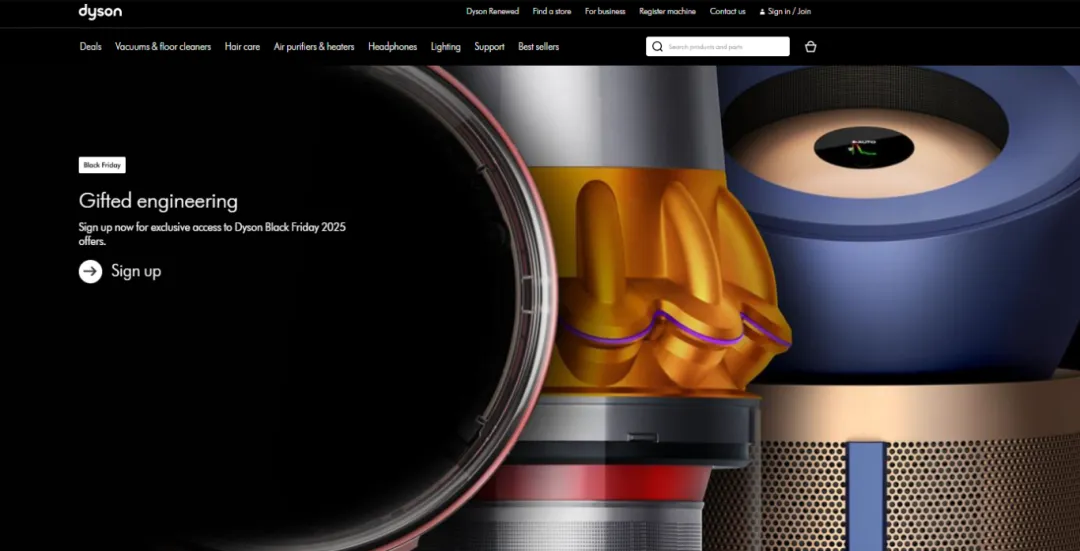This screenshot has width=1080, height=551.
Task: Click the user profile icon
Action: point(762,12)
